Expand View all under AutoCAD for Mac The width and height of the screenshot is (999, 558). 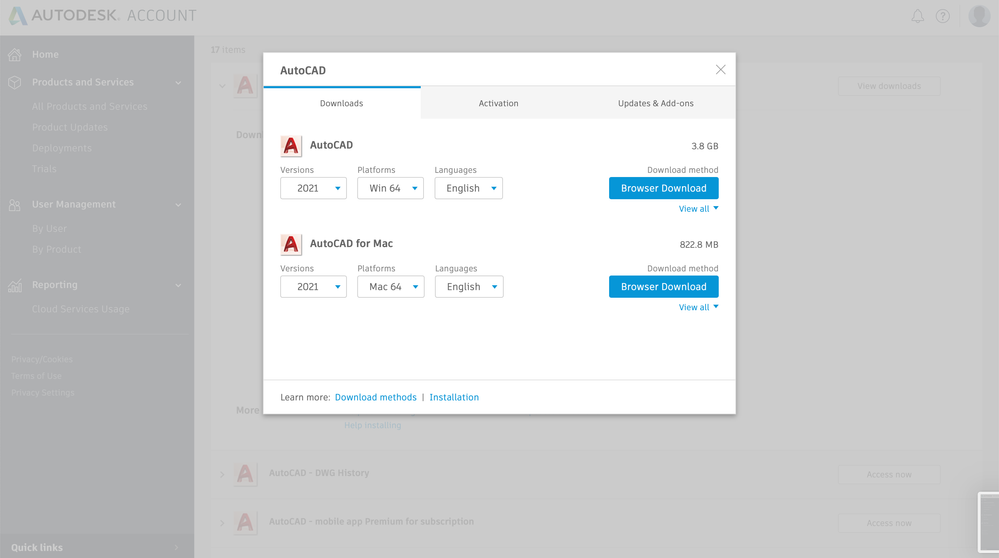[698, 307]
